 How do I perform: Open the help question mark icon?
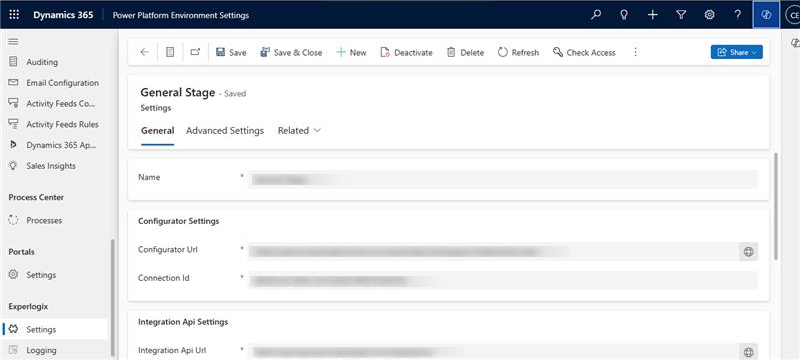(x=737, y=15)
